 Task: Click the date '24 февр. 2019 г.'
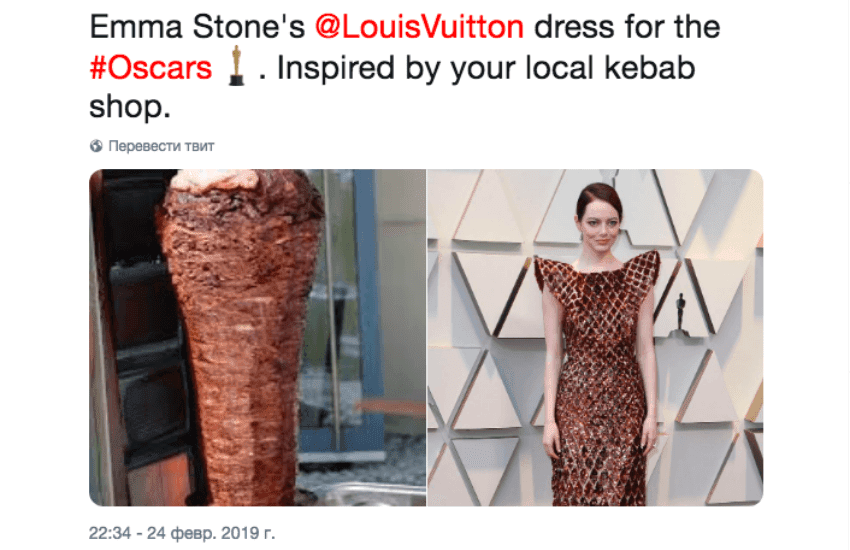tap(211, 533)
